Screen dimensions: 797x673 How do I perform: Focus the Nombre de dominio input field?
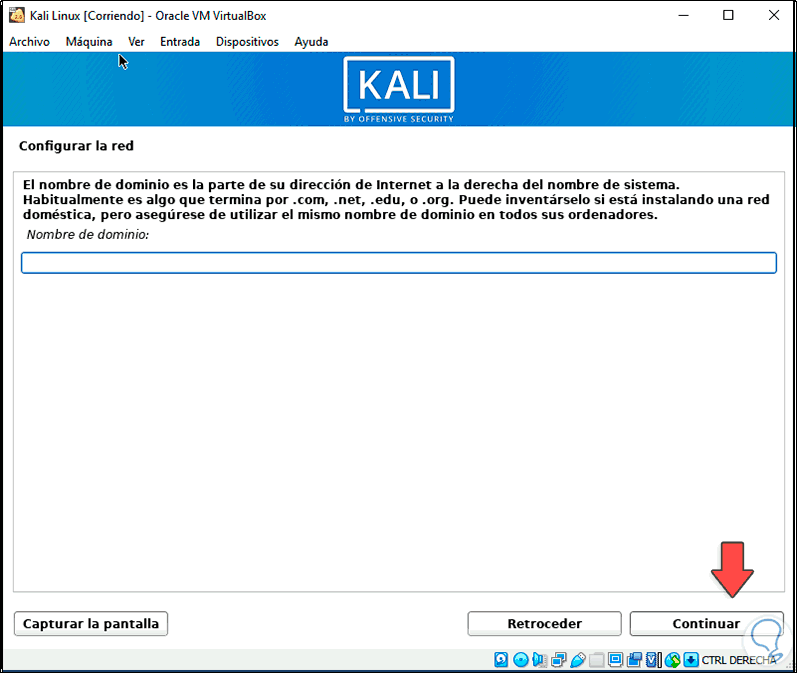coord(398,263)
